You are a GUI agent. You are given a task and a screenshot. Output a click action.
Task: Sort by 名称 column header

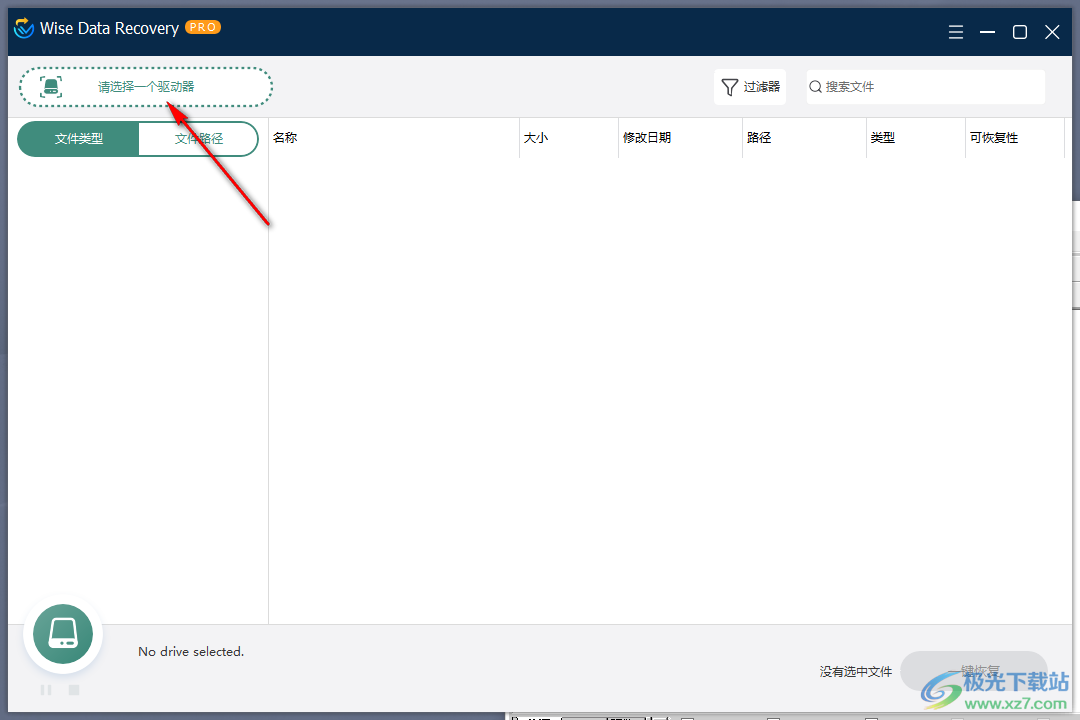(x=394, y=138)
